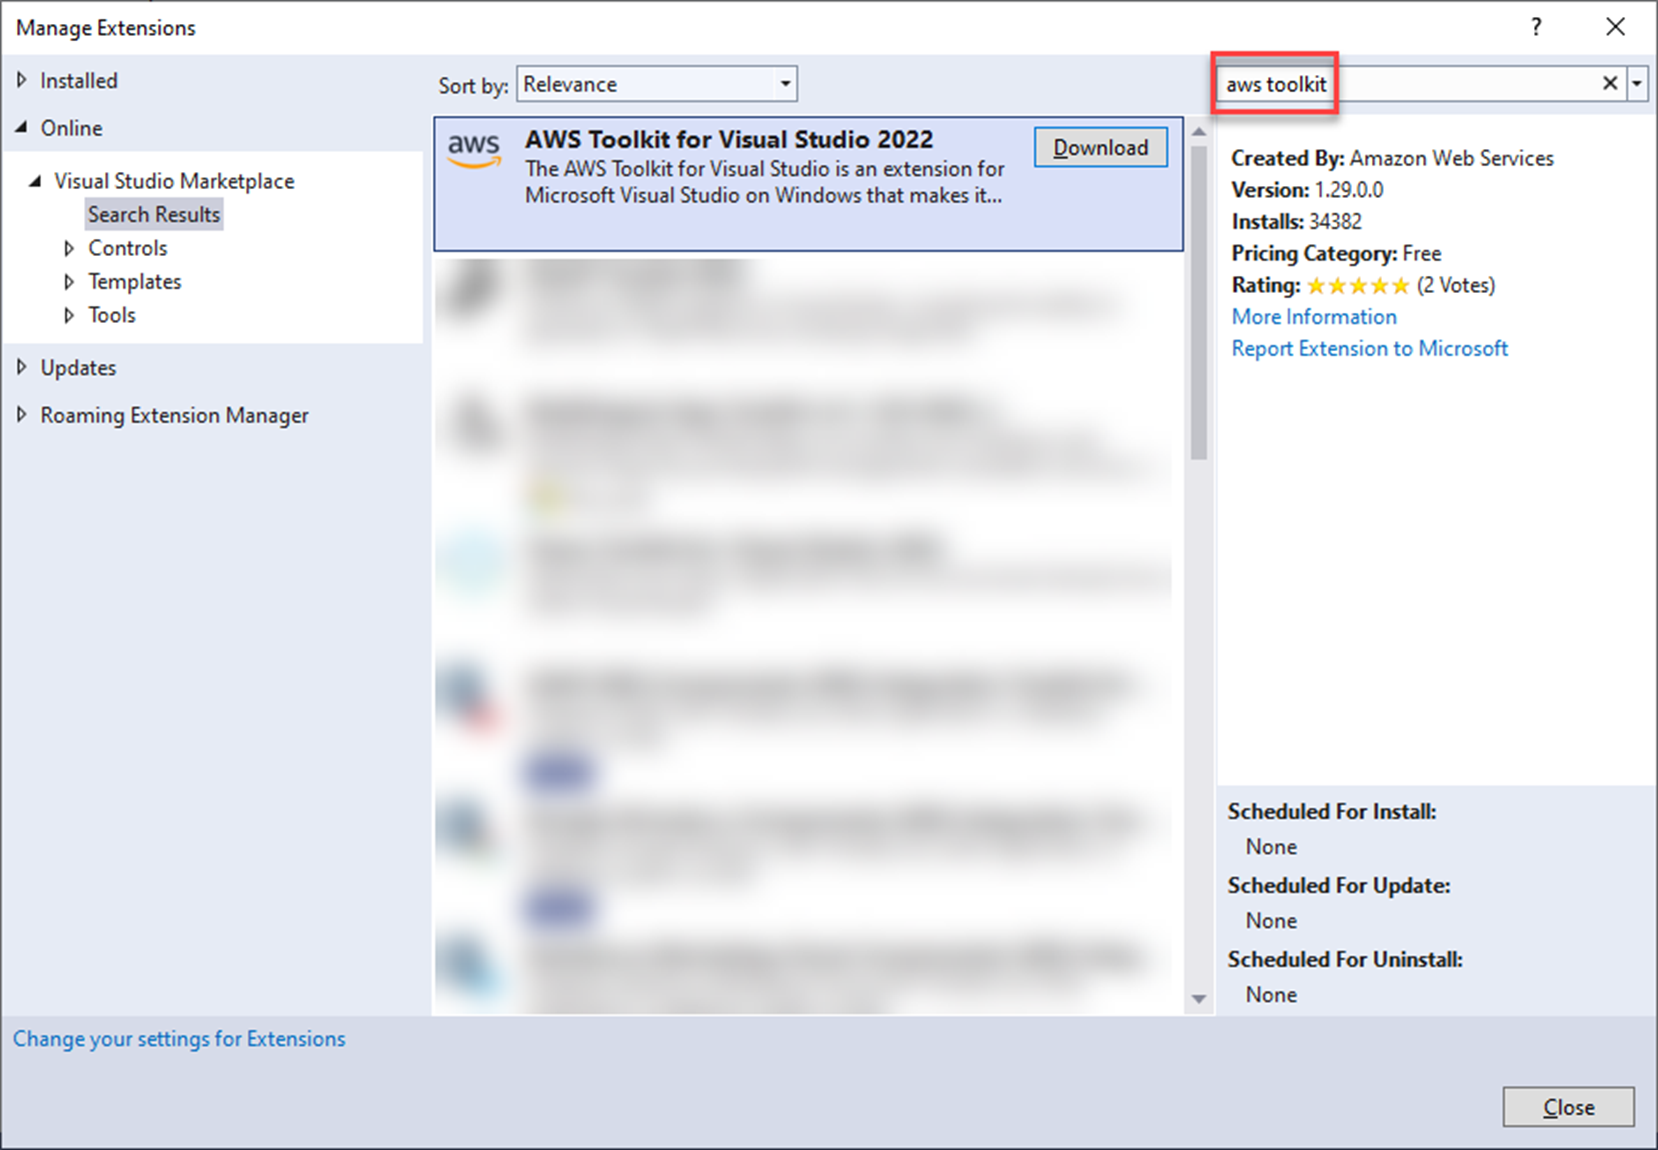Click into the 'aws toolkit' search field
The image size is (1658, 1150).
click(1410, 84)
